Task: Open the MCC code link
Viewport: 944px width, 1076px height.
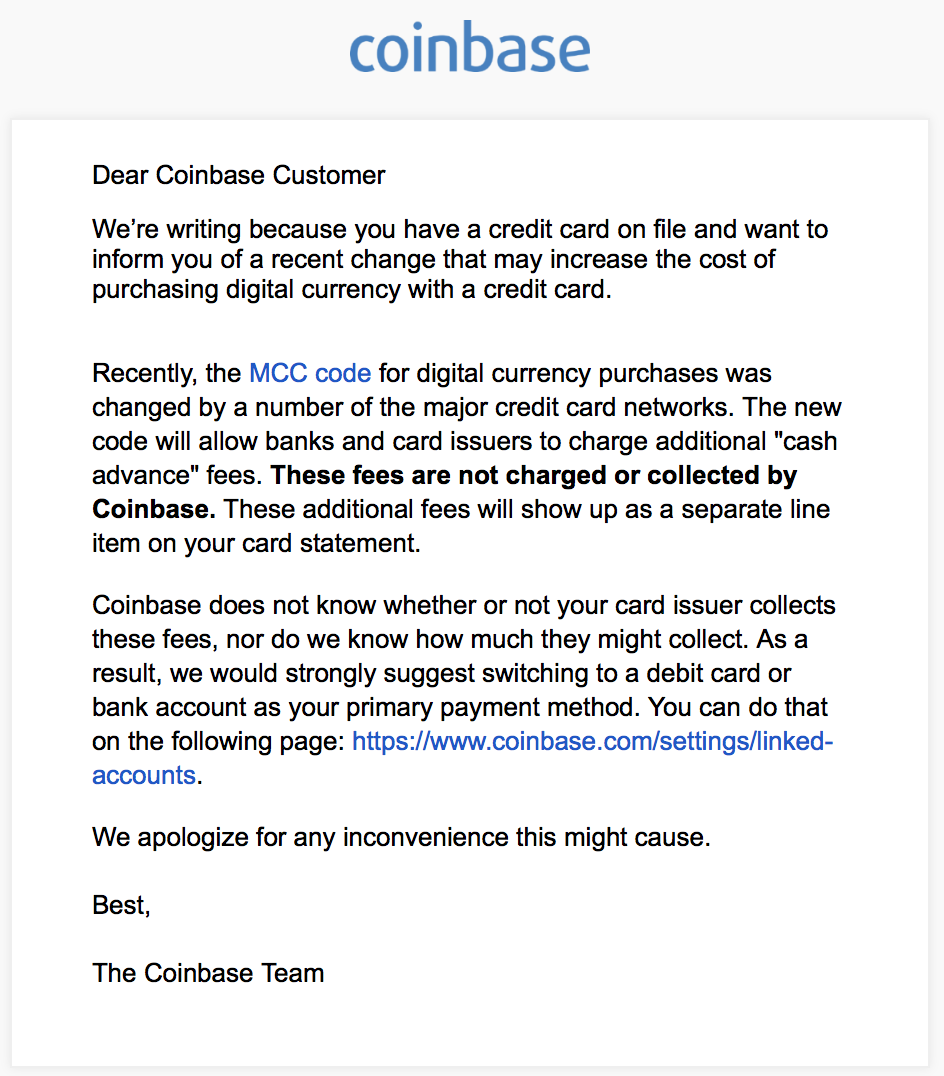Action: [310, 373]
